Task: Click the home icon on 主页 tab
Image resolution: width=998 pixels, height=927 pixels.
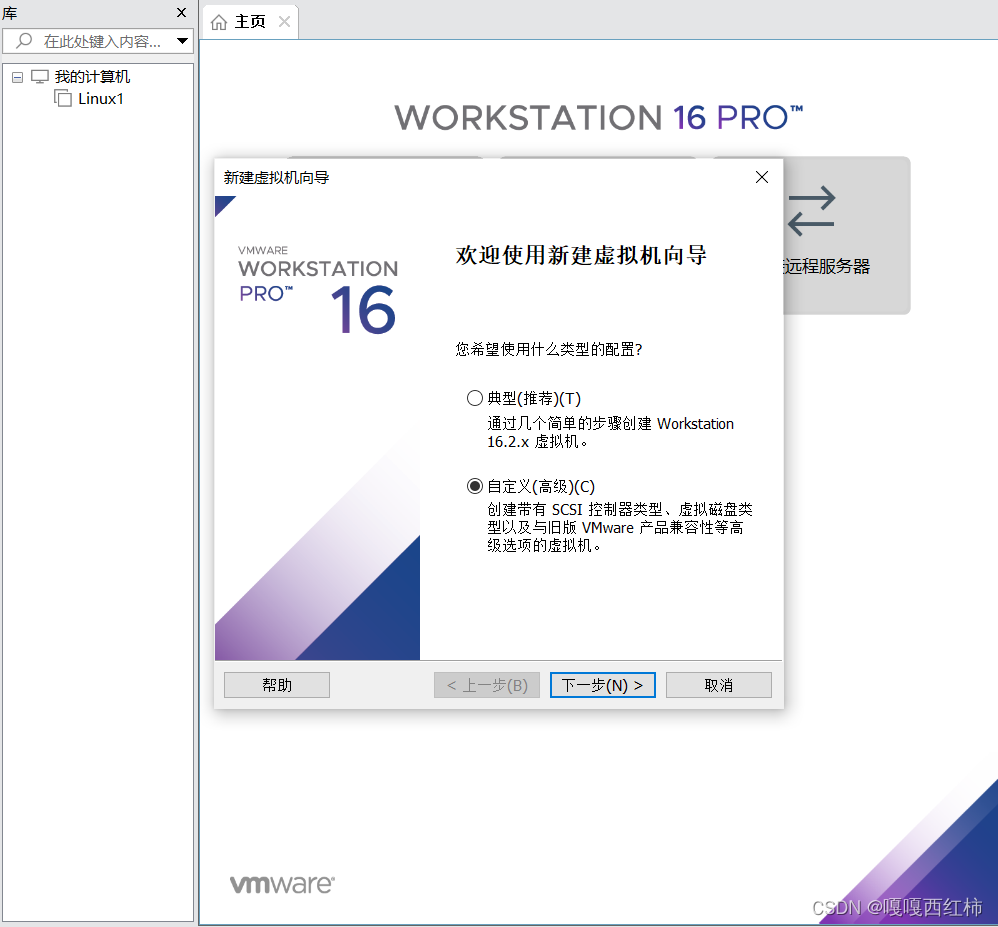Action: 219,22
